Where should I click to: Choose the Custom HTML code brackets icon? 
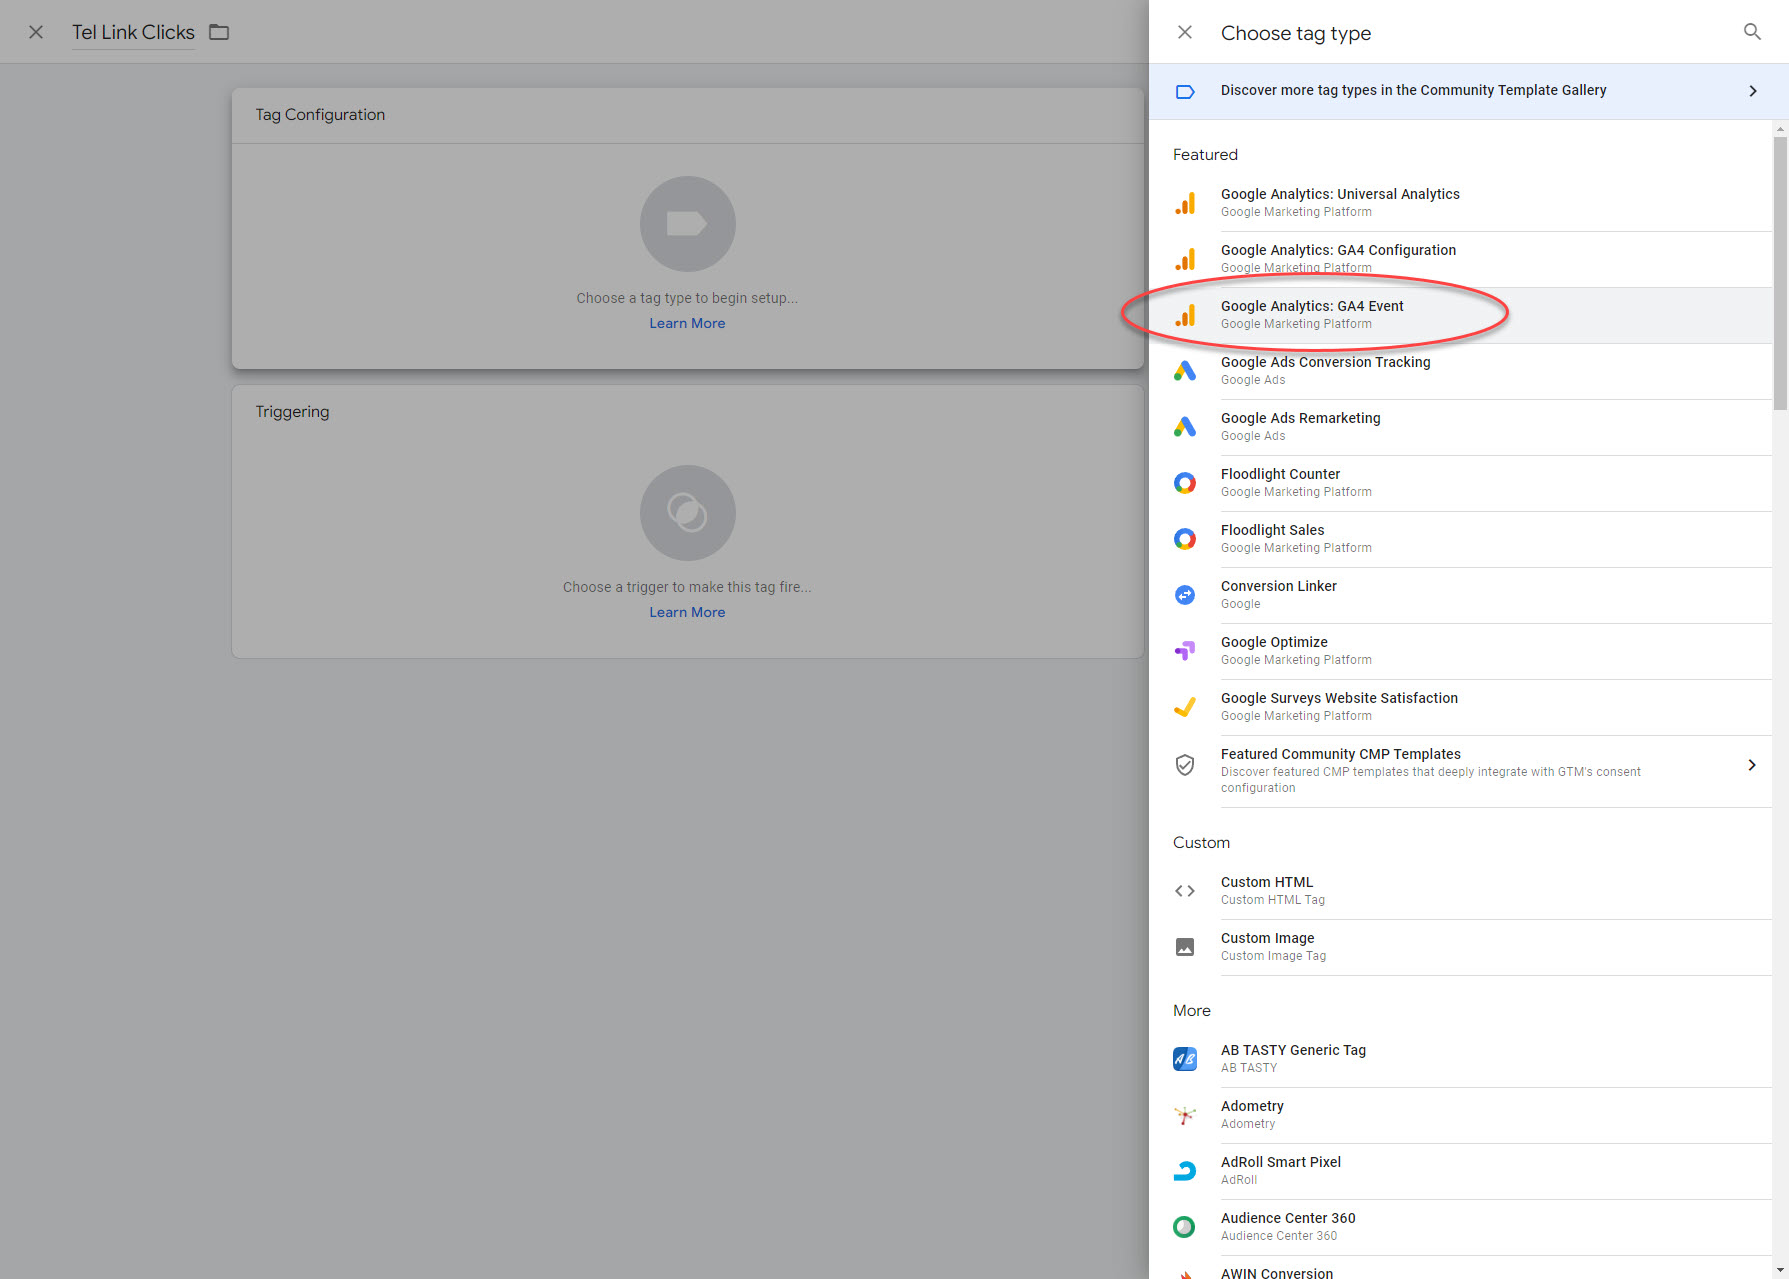pos(1185,891)
